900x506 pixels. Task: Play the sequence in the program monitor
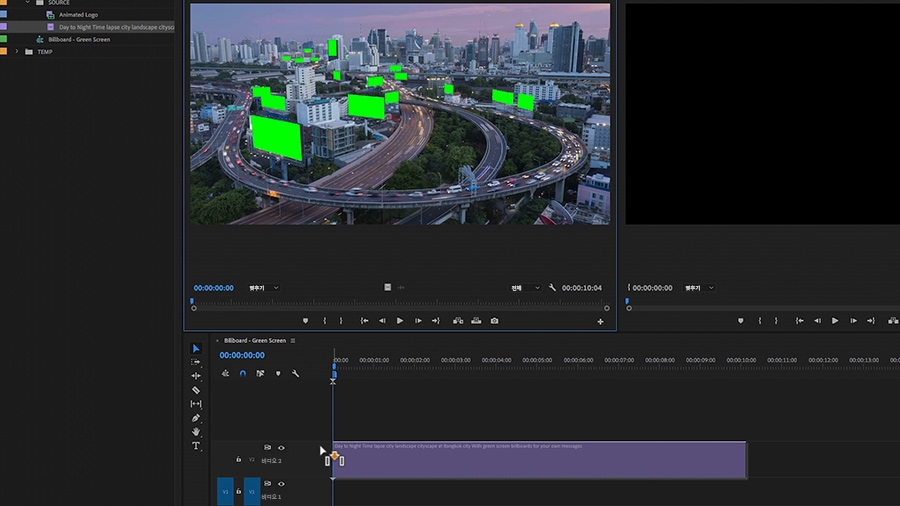pyautogui.click(x=400, y=321)
